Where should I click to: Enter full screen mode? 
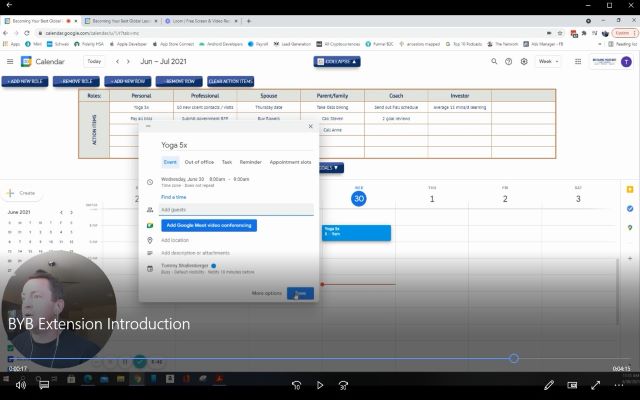click(x=596, y=385)
